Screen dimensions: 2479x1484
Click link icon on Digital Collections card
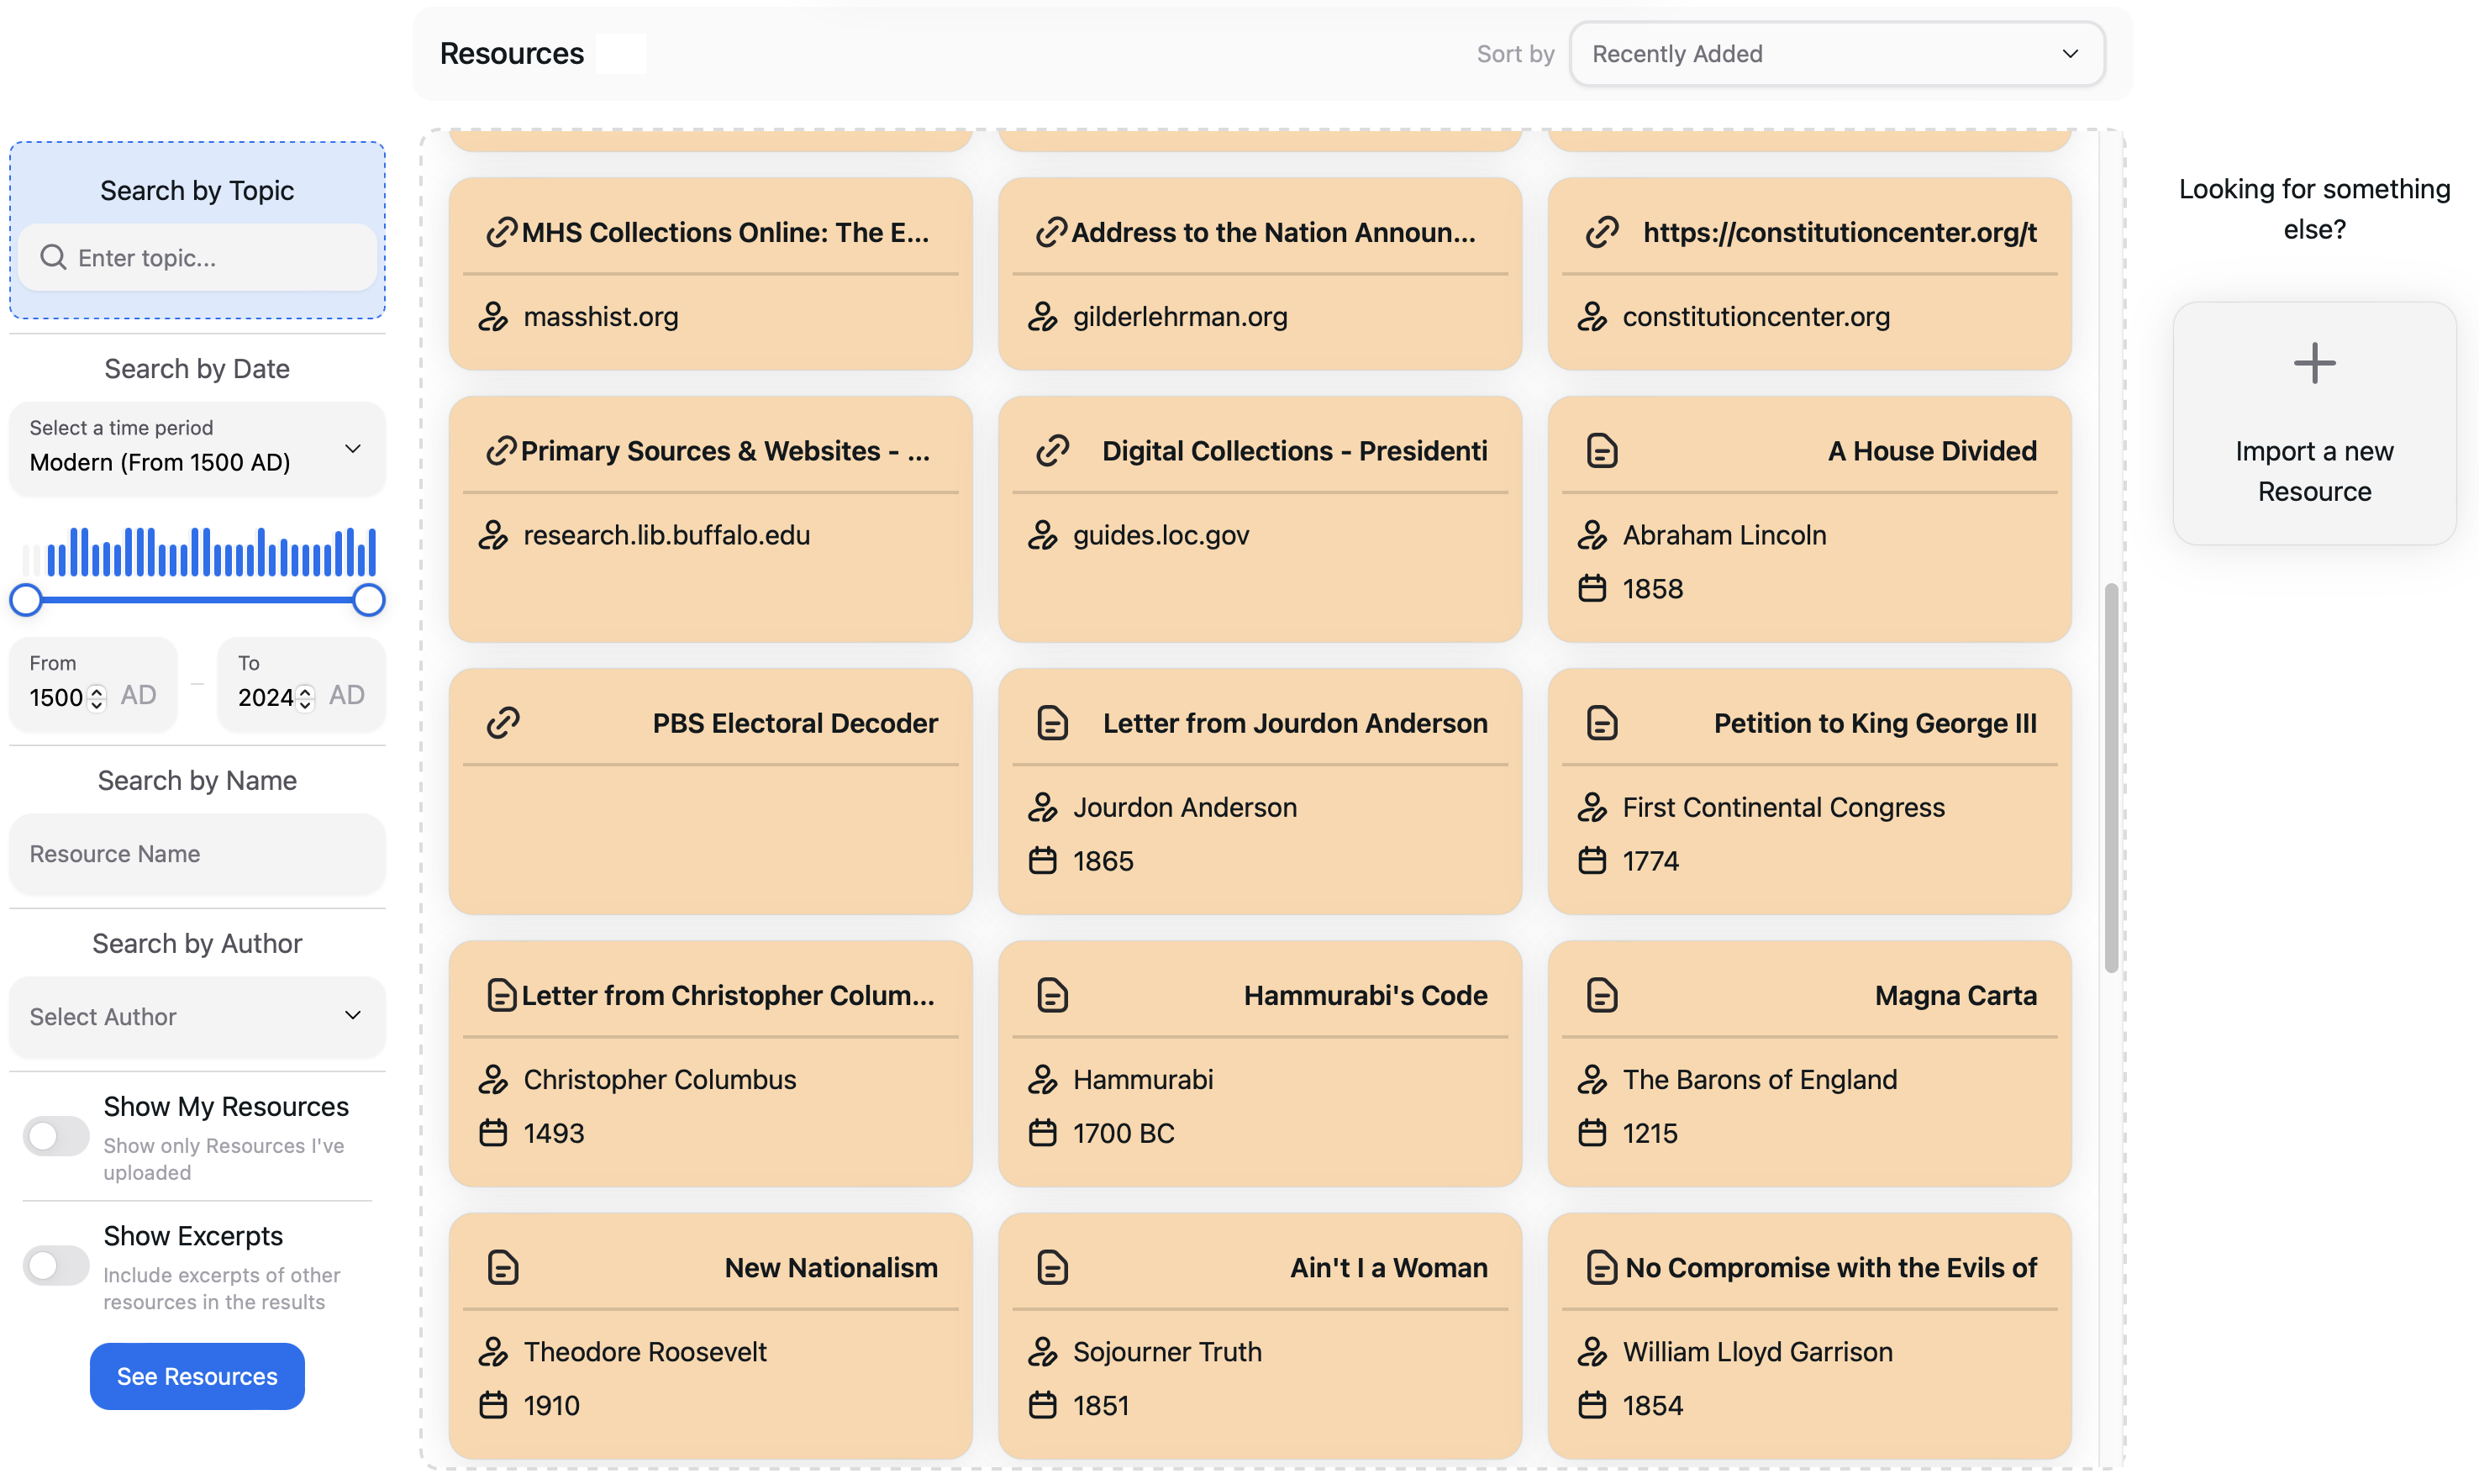(x=1052, y=451)
